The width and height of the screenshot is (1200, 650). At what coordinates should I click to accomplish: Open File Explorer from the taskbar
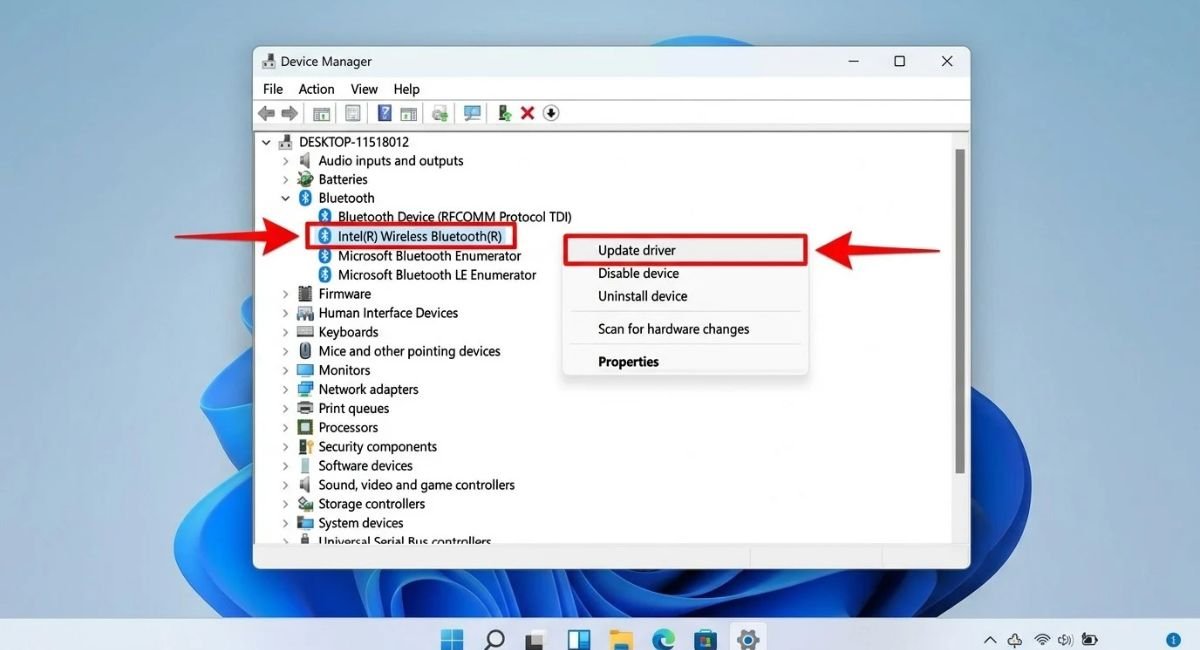621,639
